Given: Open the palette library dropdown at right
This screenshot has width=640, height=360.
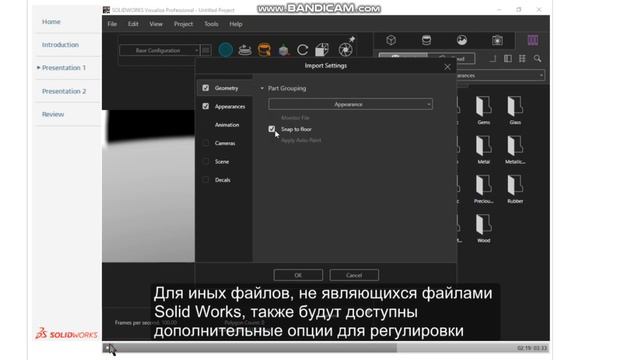Looking at the screenshot, I should (500, 76).
